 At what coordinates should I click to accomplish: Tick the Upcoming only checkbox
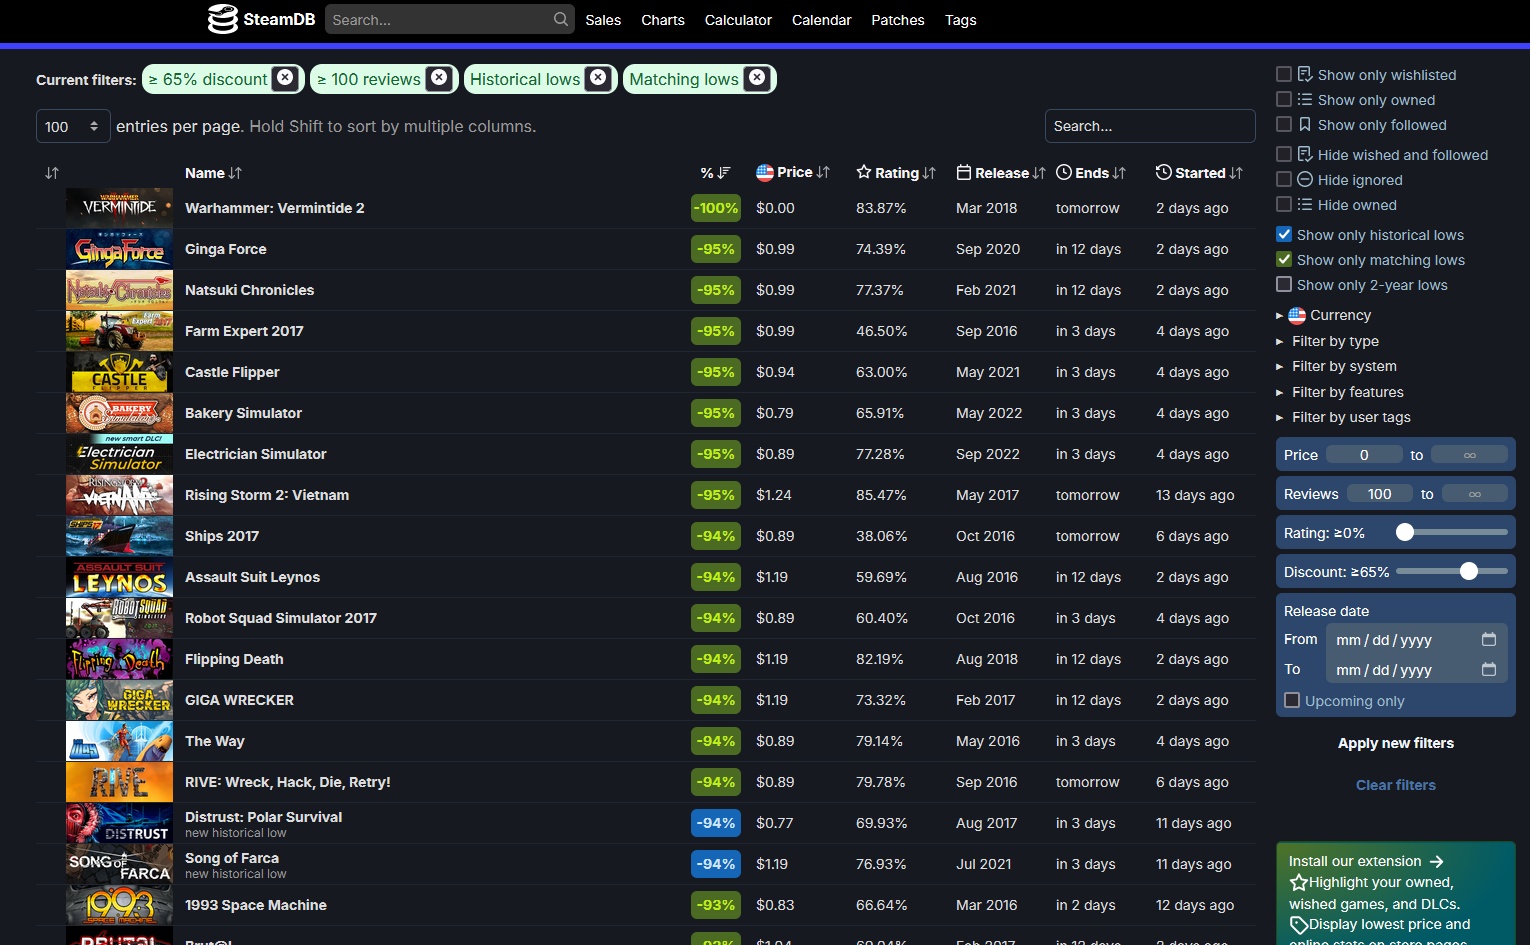coord(1292,700)
